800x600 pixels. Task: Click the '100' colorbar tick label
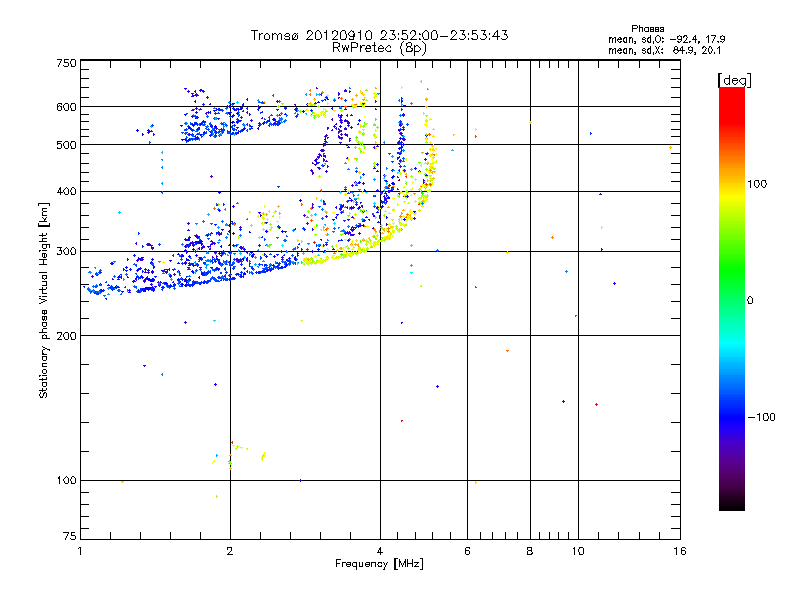pos(757,184)
